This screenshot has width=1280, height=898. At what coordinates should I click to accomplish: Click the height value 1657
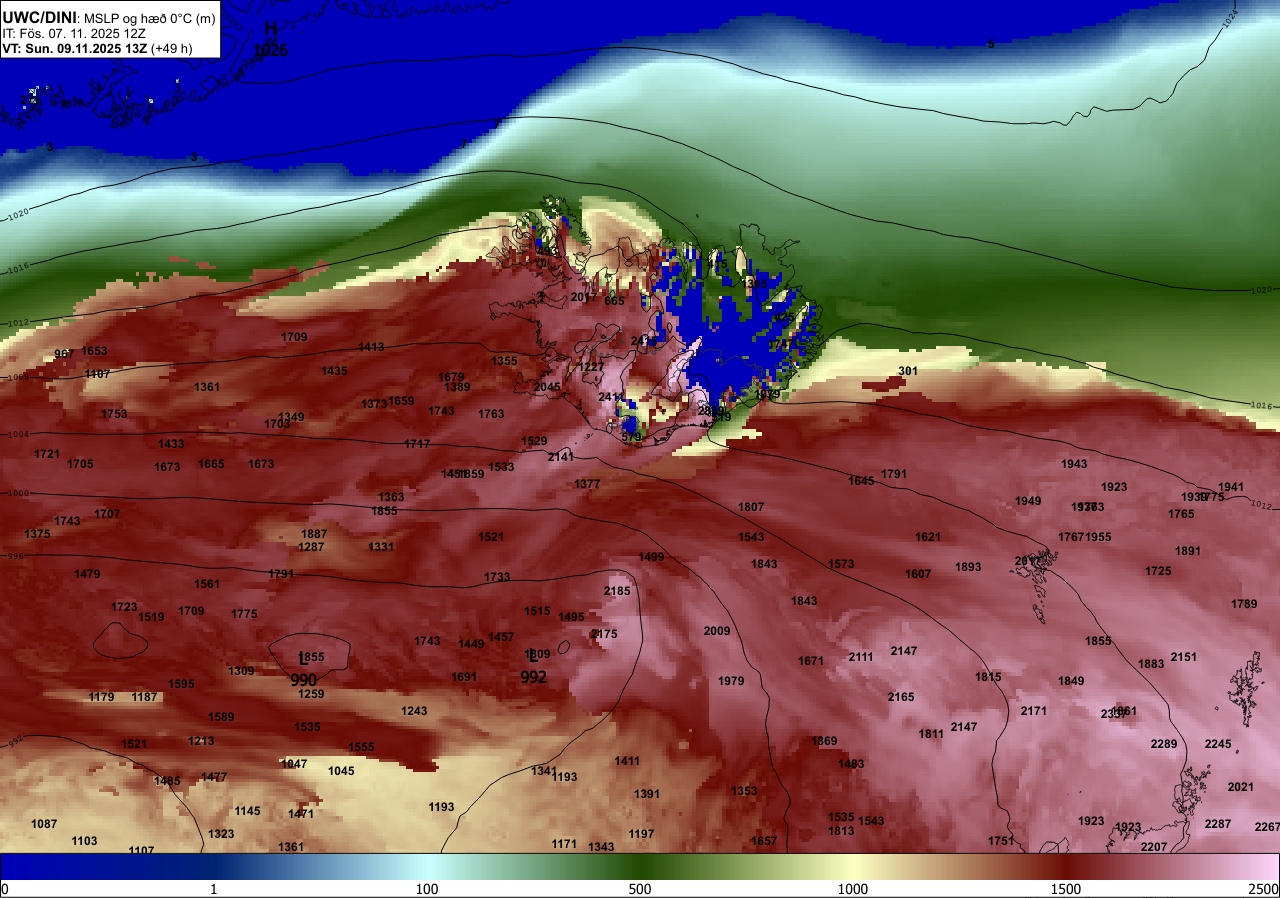(x=764, y=841)
